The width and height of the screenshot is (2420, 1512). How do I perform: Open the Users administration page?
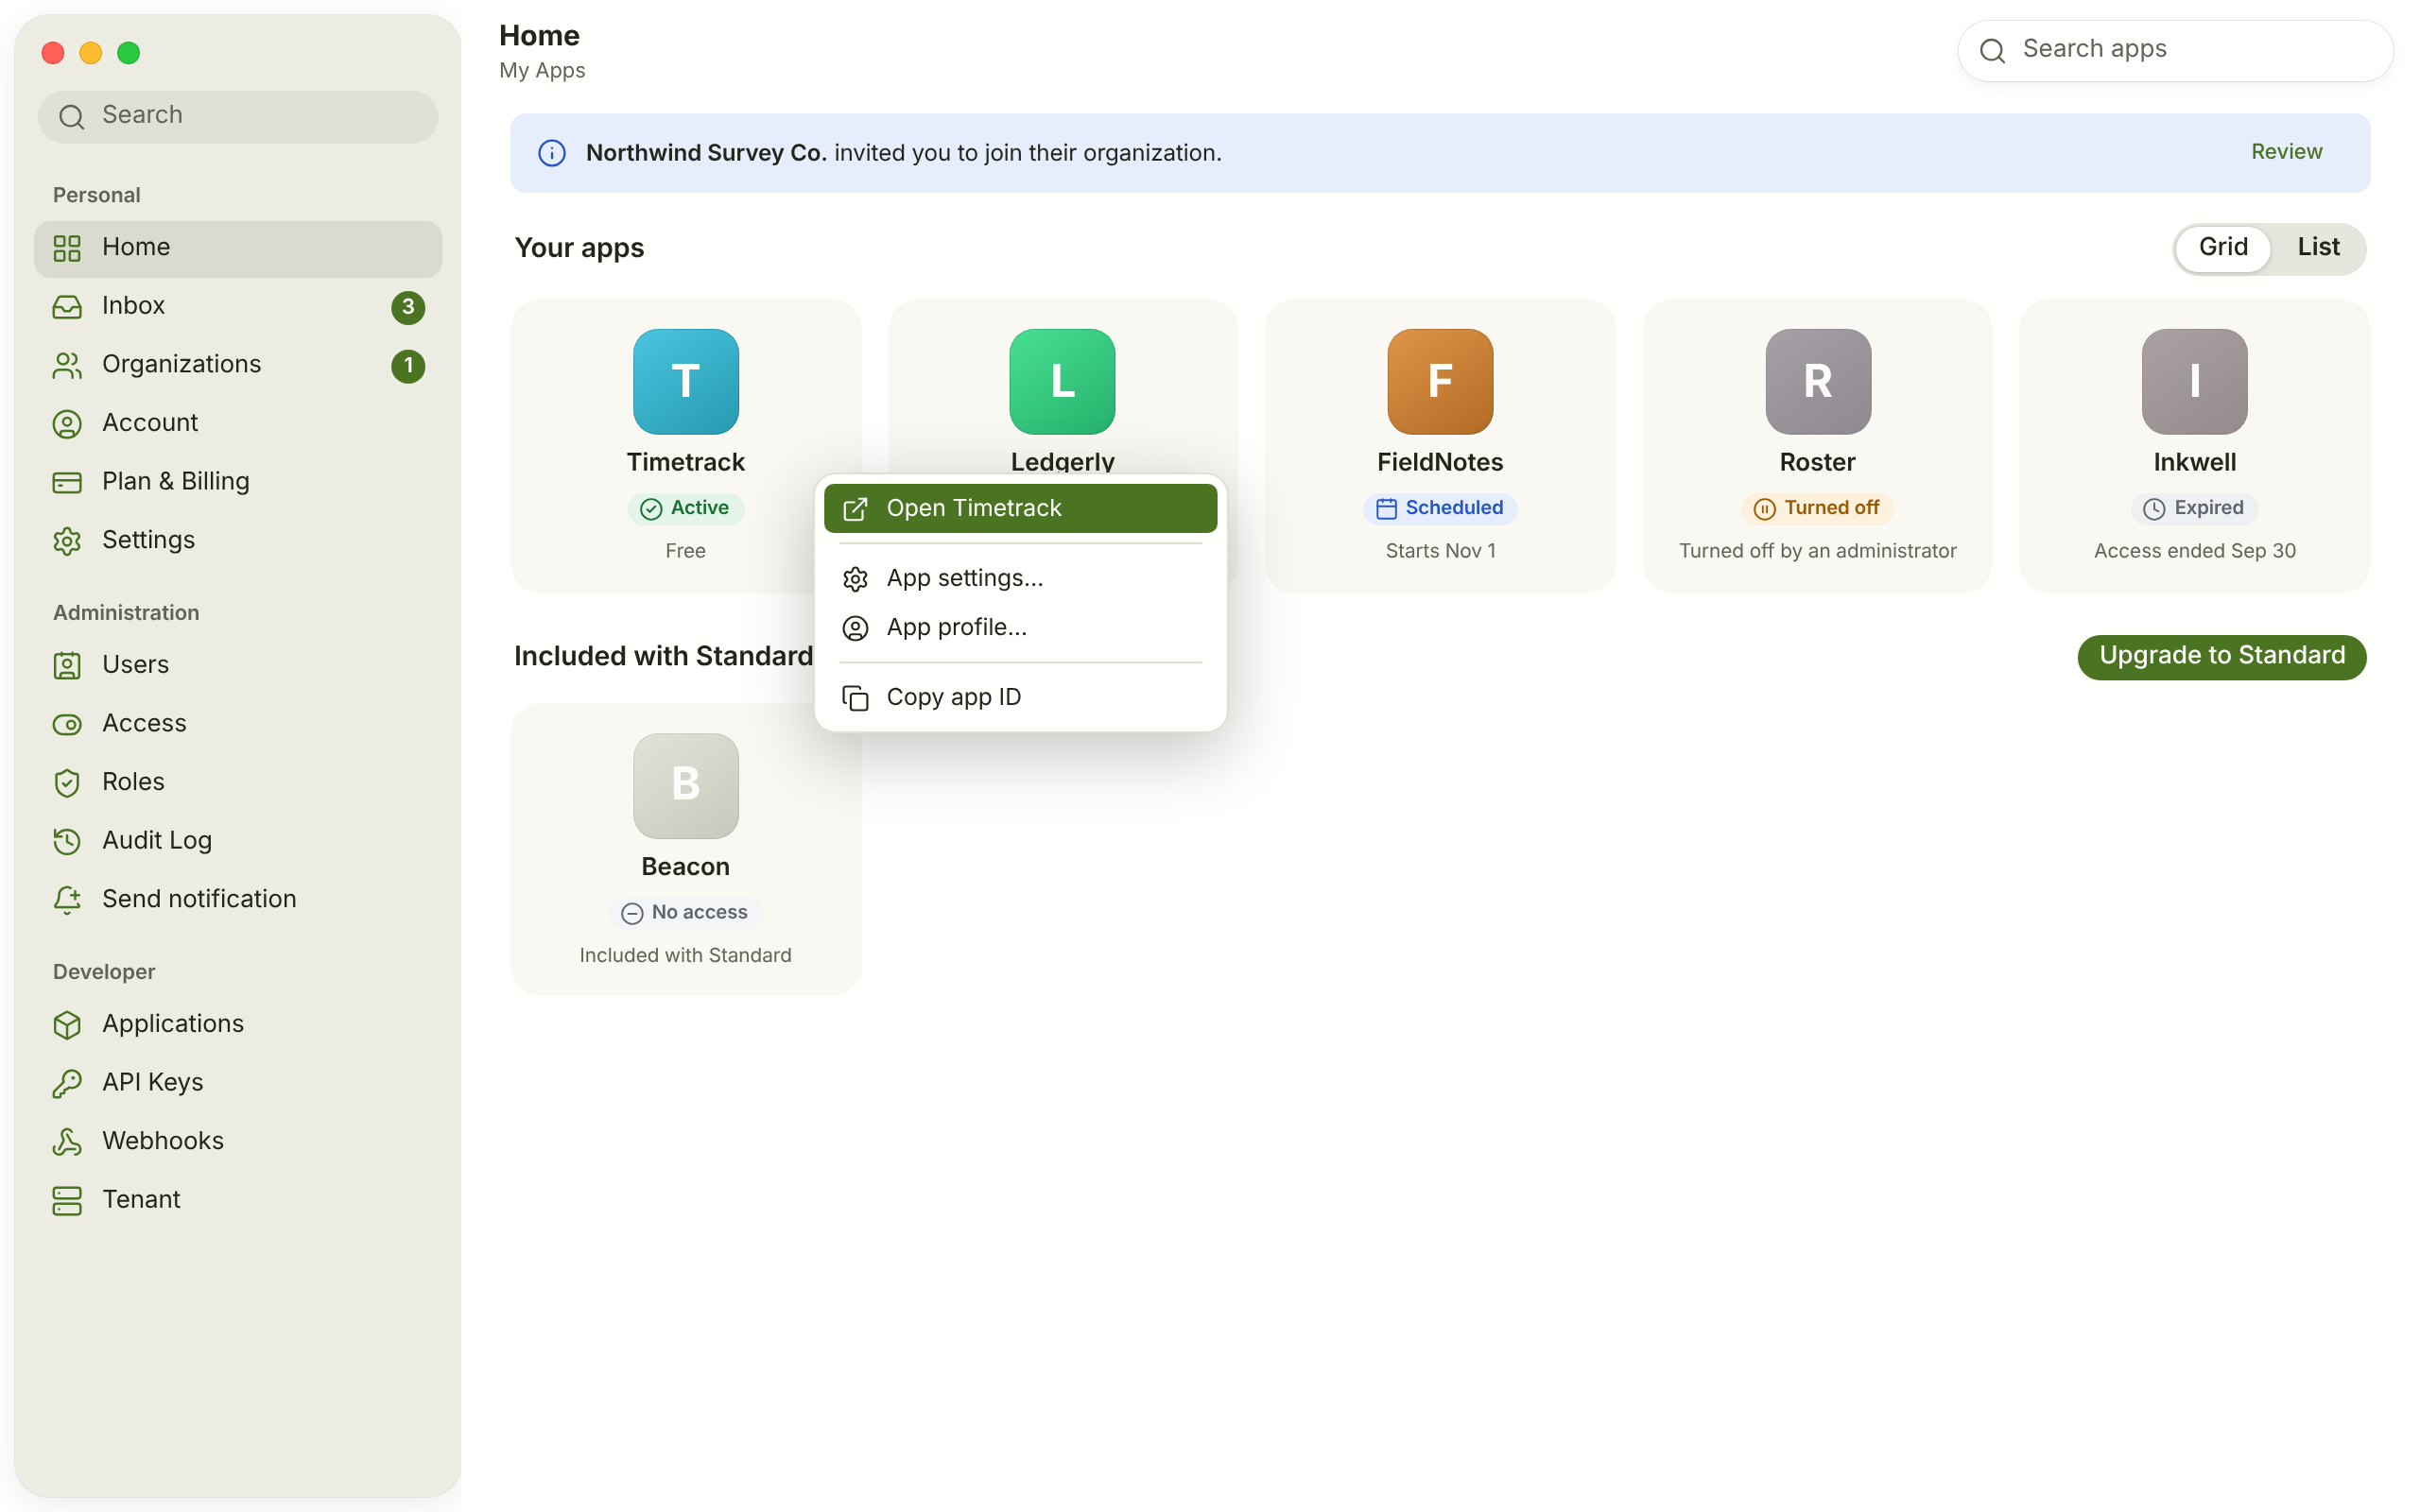click(237, 665)
